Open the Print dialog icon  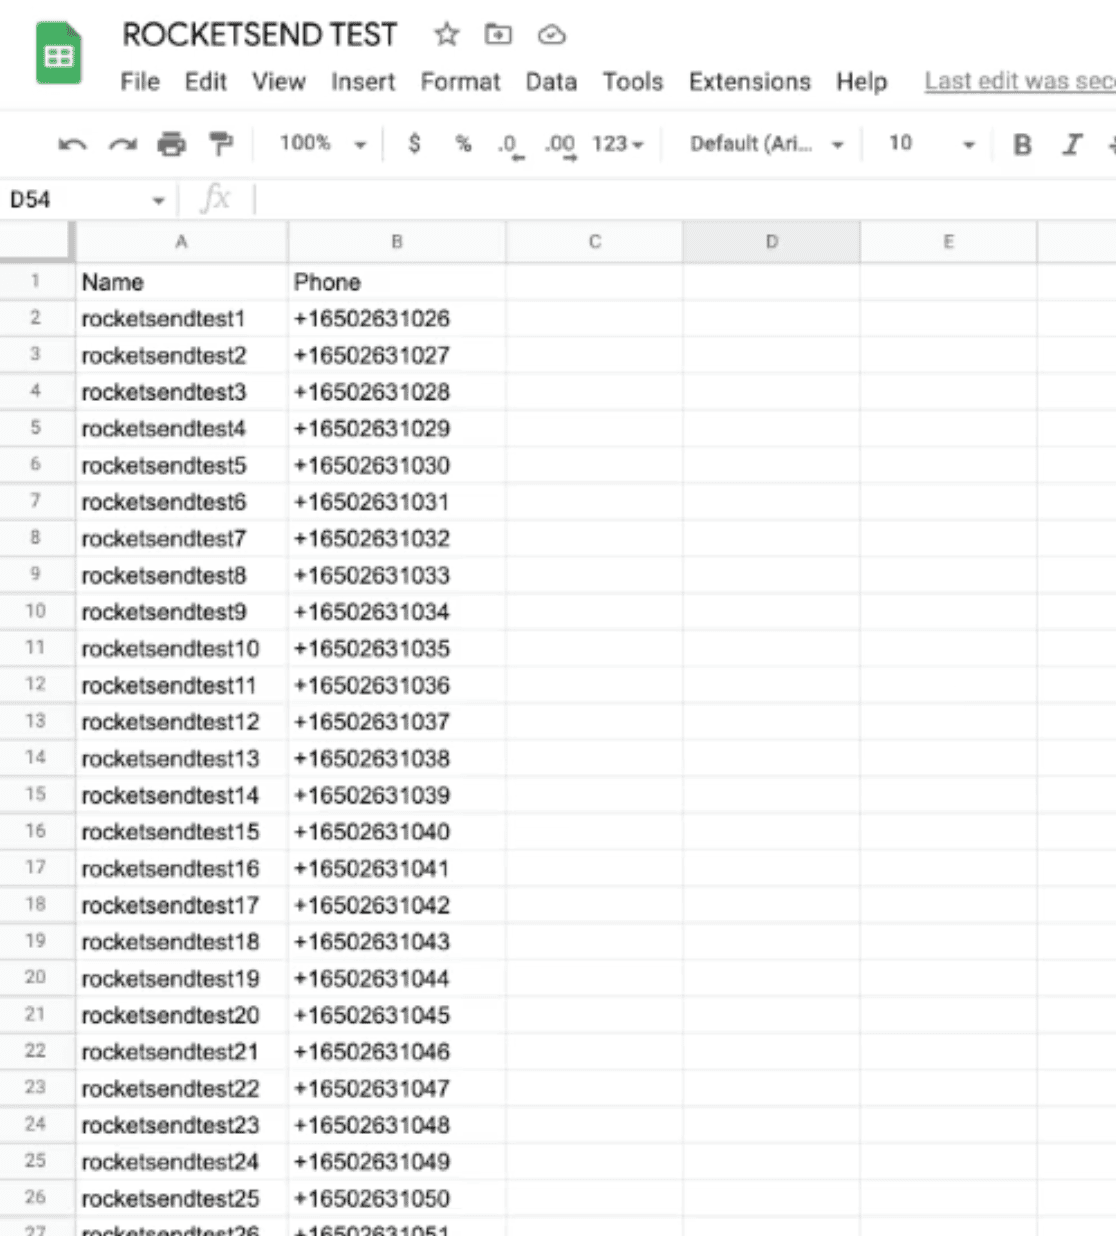coord(172,143)
